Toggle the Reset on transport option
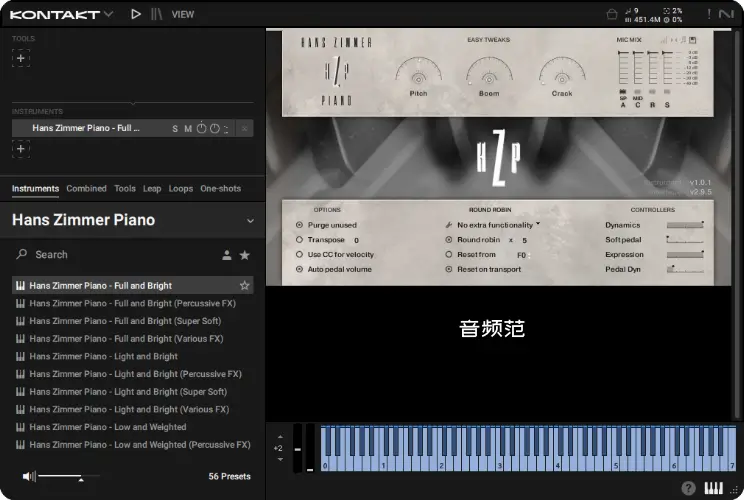This screenshot has height=500, width=744. click(x=449, y=269)
